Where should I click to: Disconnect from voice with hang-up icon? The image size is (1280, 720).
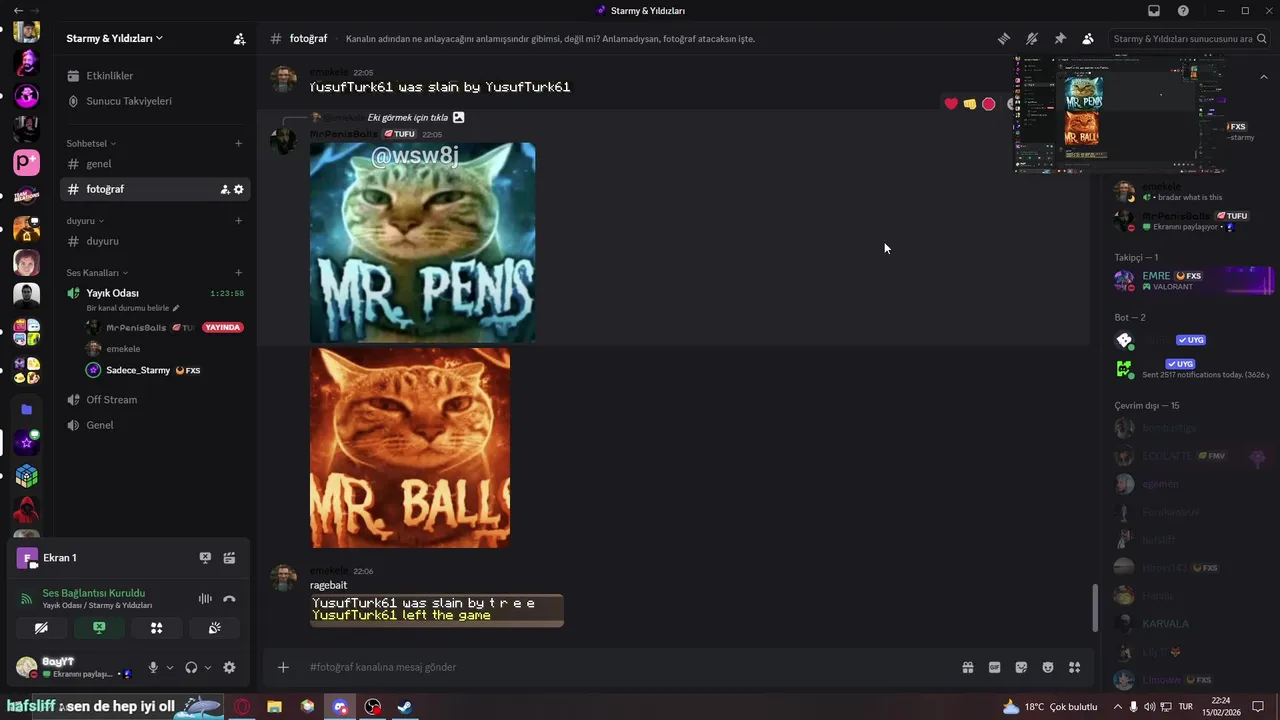point(229,599)
